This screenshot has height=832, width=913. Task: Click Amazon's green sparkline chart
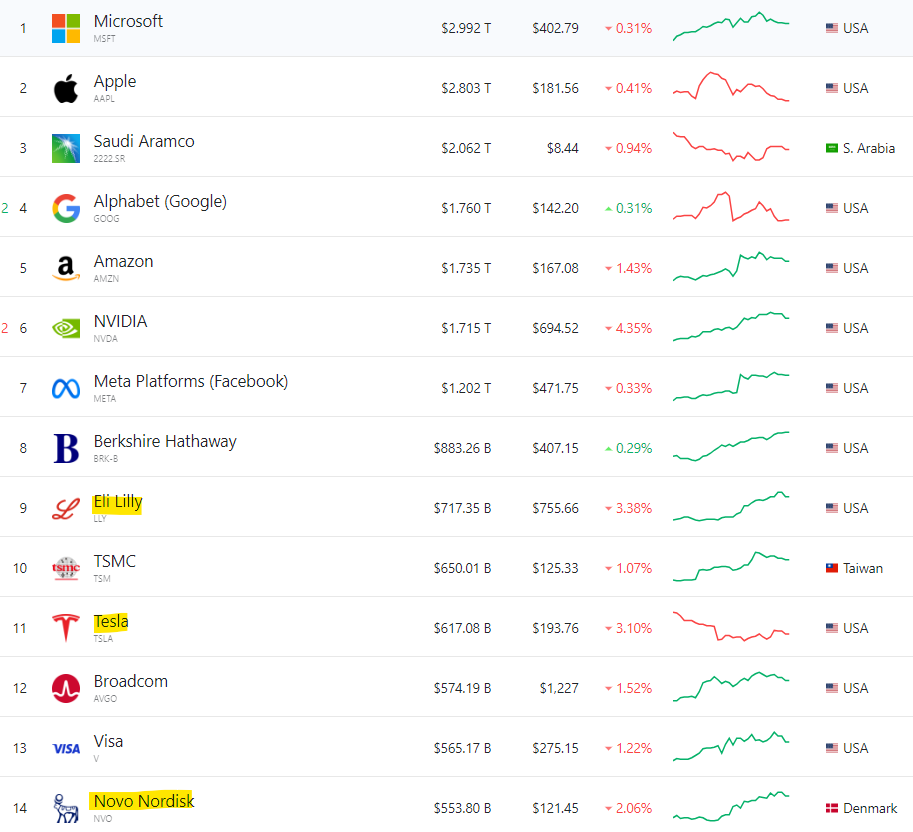tap(731, 267)
